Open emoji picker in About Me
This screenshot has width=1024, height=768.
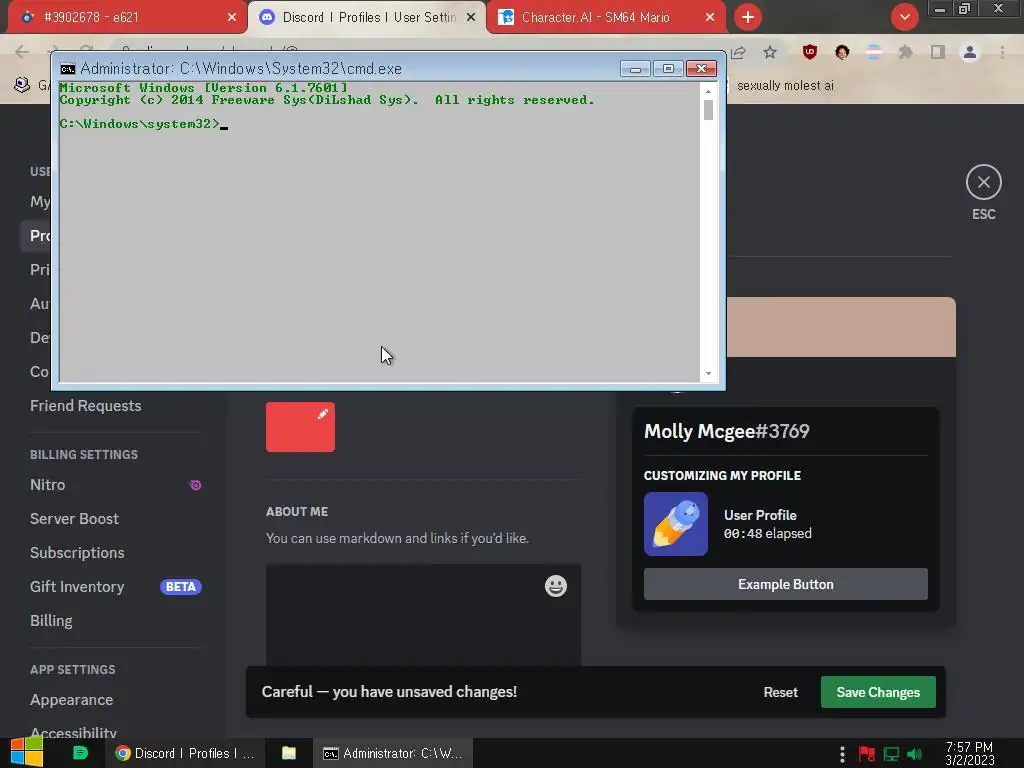(556, 586)
